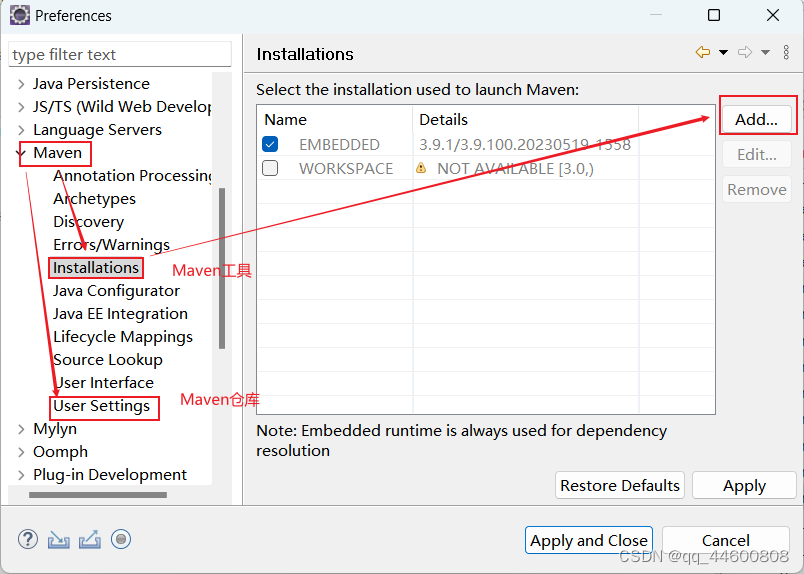Select Annotation Processing under Maven
This screenshot has height=574, width=804.
[132, 175]
